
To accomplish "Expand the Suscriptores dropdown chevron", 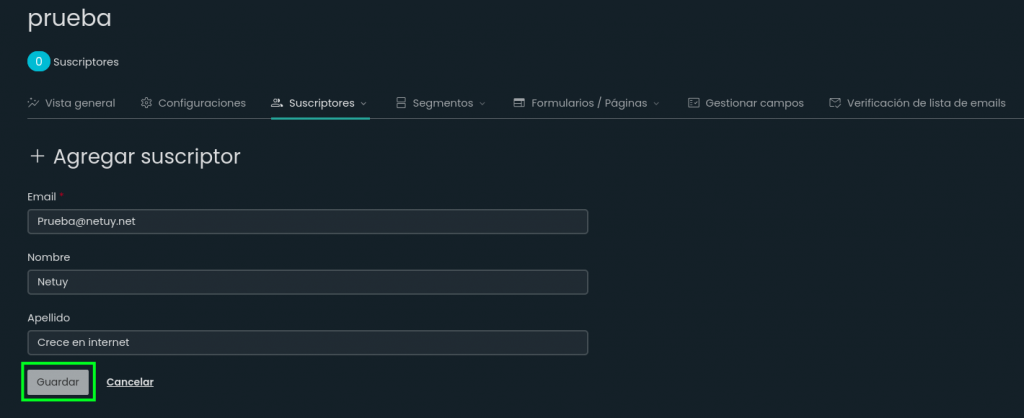I will (364, 104).
